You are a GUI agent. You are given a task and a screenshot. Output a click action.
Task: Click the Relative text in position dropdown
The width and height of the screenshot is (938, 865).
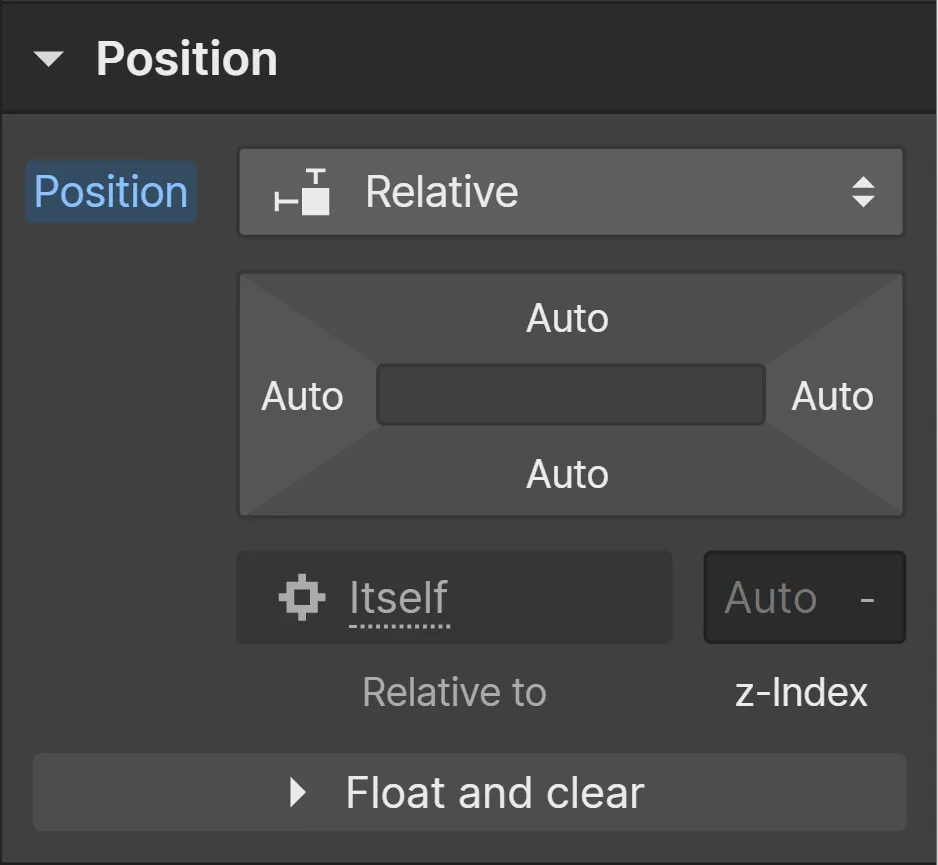441,192
